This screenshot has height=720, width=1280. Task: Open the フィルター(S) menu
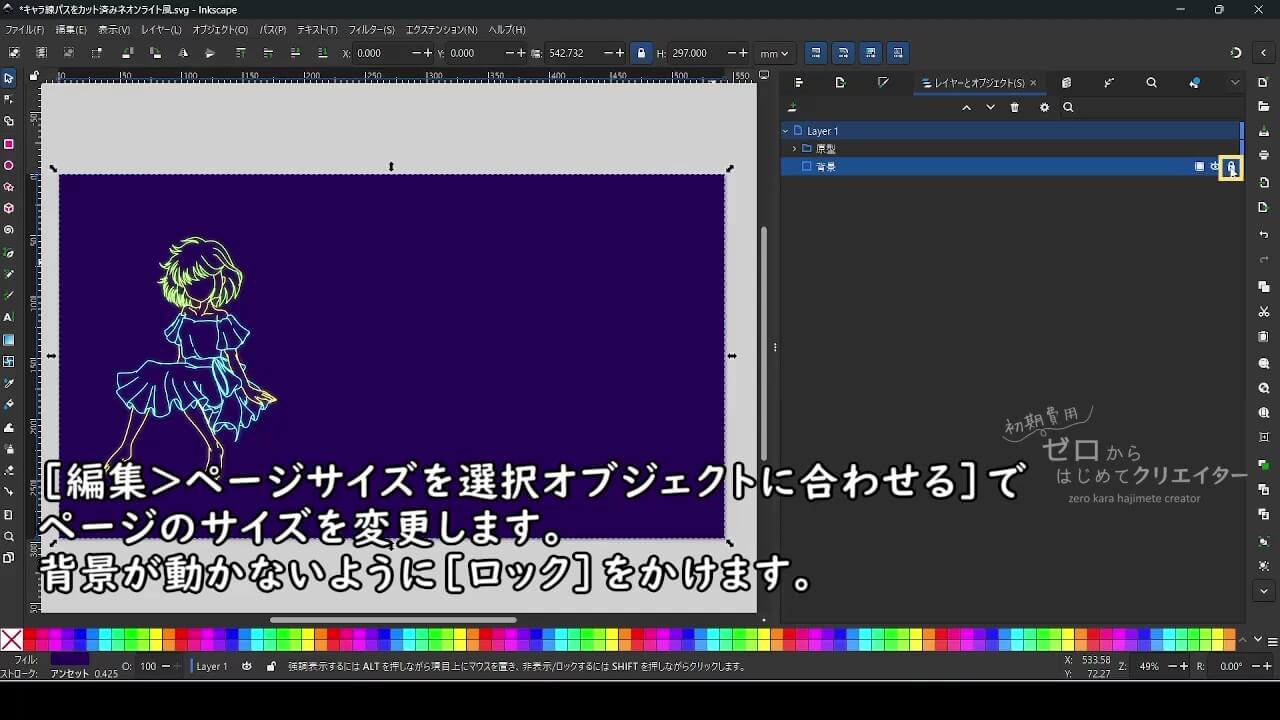(371, 30)
